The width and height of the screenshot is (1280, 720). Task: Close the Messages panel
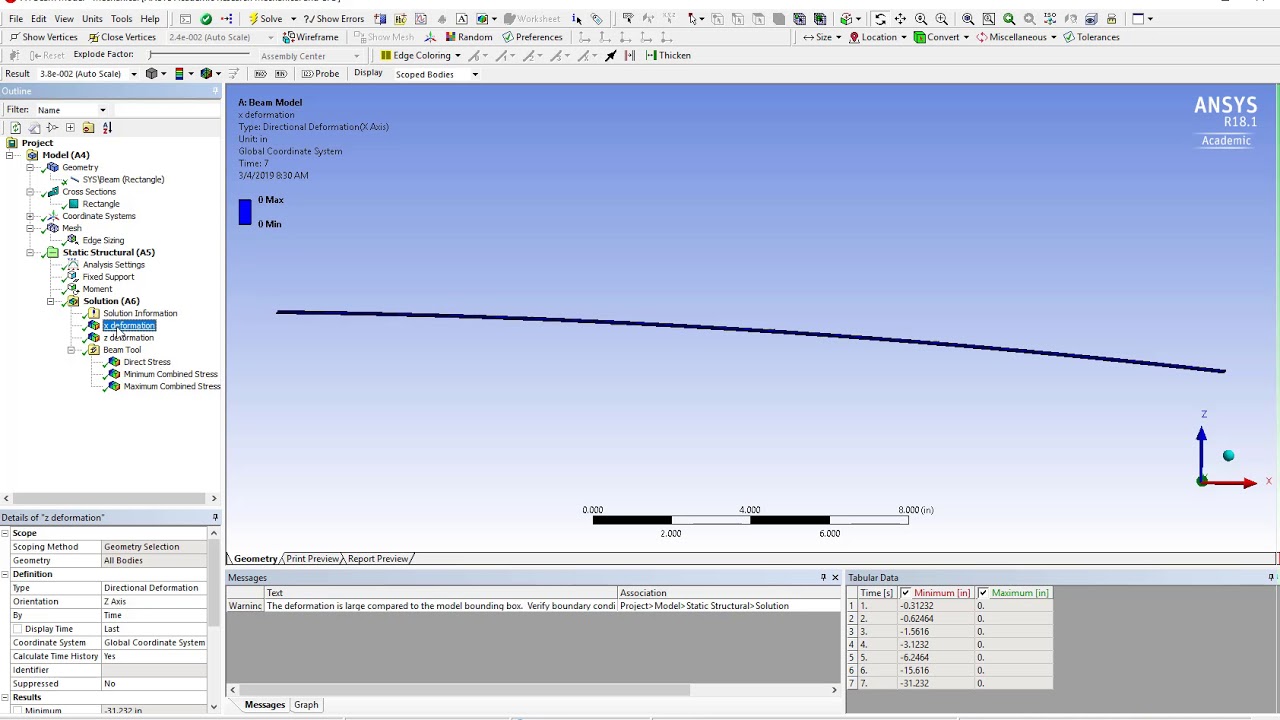[835, 578]
